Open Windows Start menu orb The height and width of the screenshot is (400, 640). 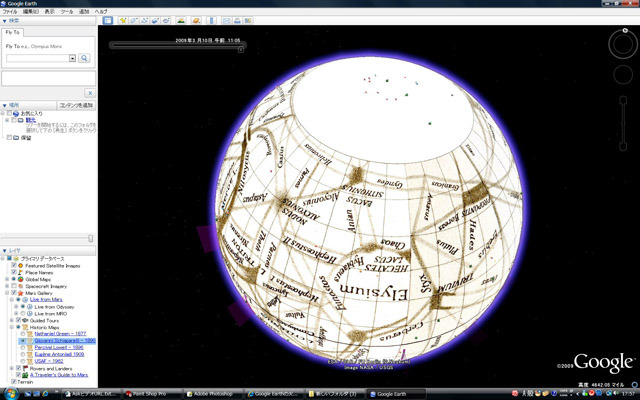coord(11,393)
